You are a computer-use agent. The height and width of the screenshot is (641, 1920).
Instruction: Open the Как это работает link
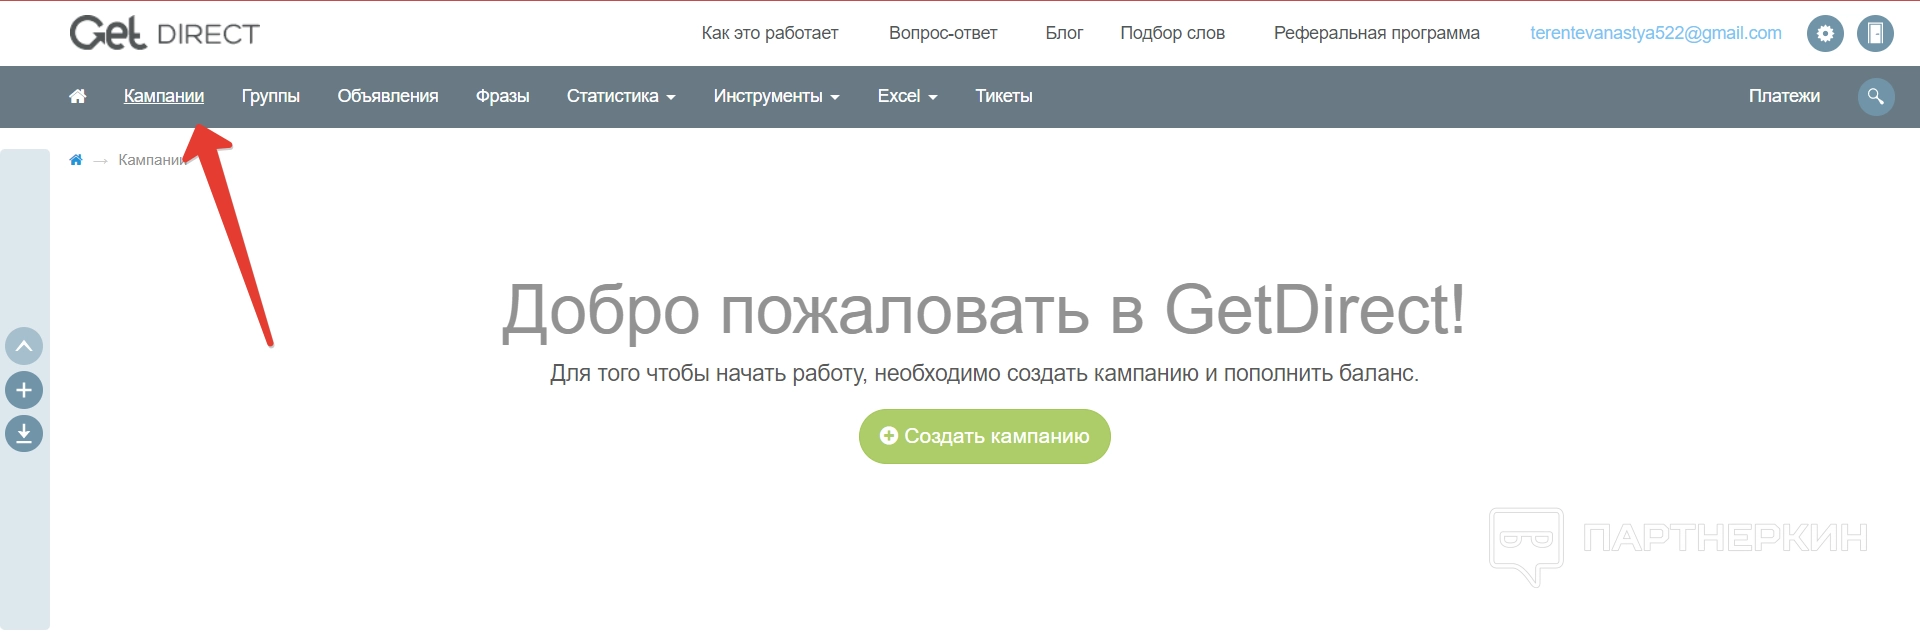(x=770, y=33)
